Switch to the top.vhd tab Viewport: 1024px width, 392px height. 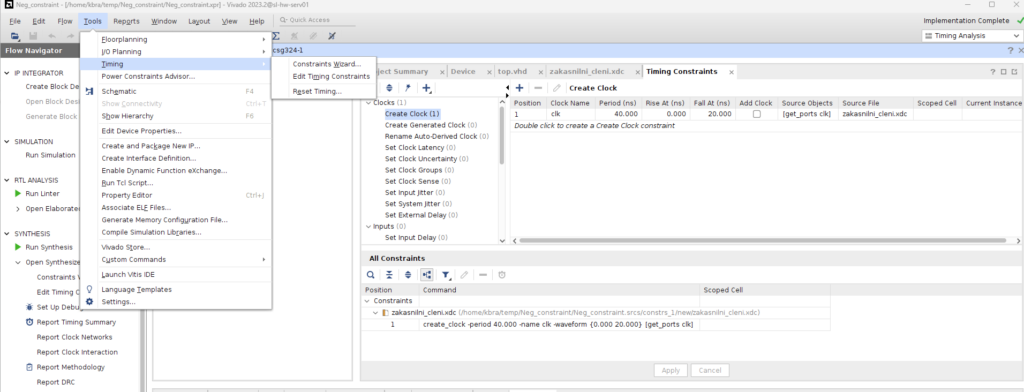pos(512,72)
